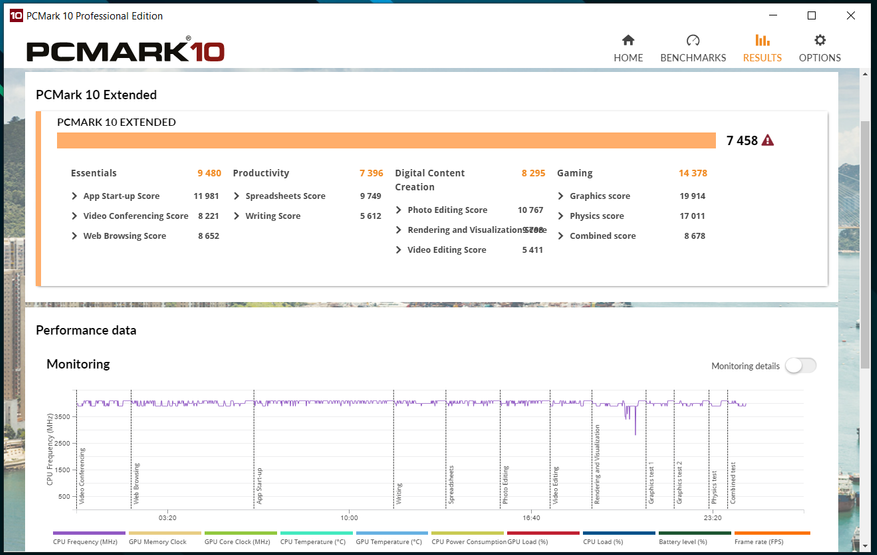Screen dimensions: 877x555
Task: Click the Benchmarks gauge icon
Action: coord(693,40)
